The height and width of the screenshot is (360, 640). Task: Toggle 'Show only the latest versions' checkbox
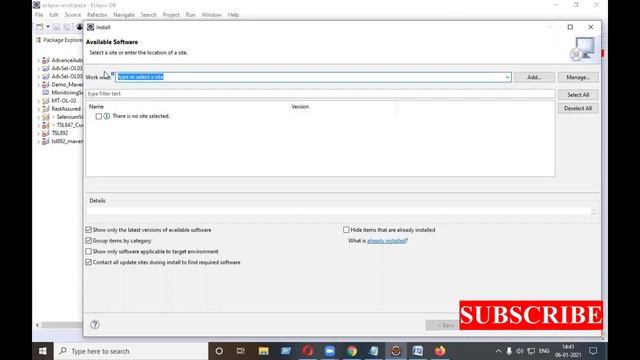(x=89, y=230)
